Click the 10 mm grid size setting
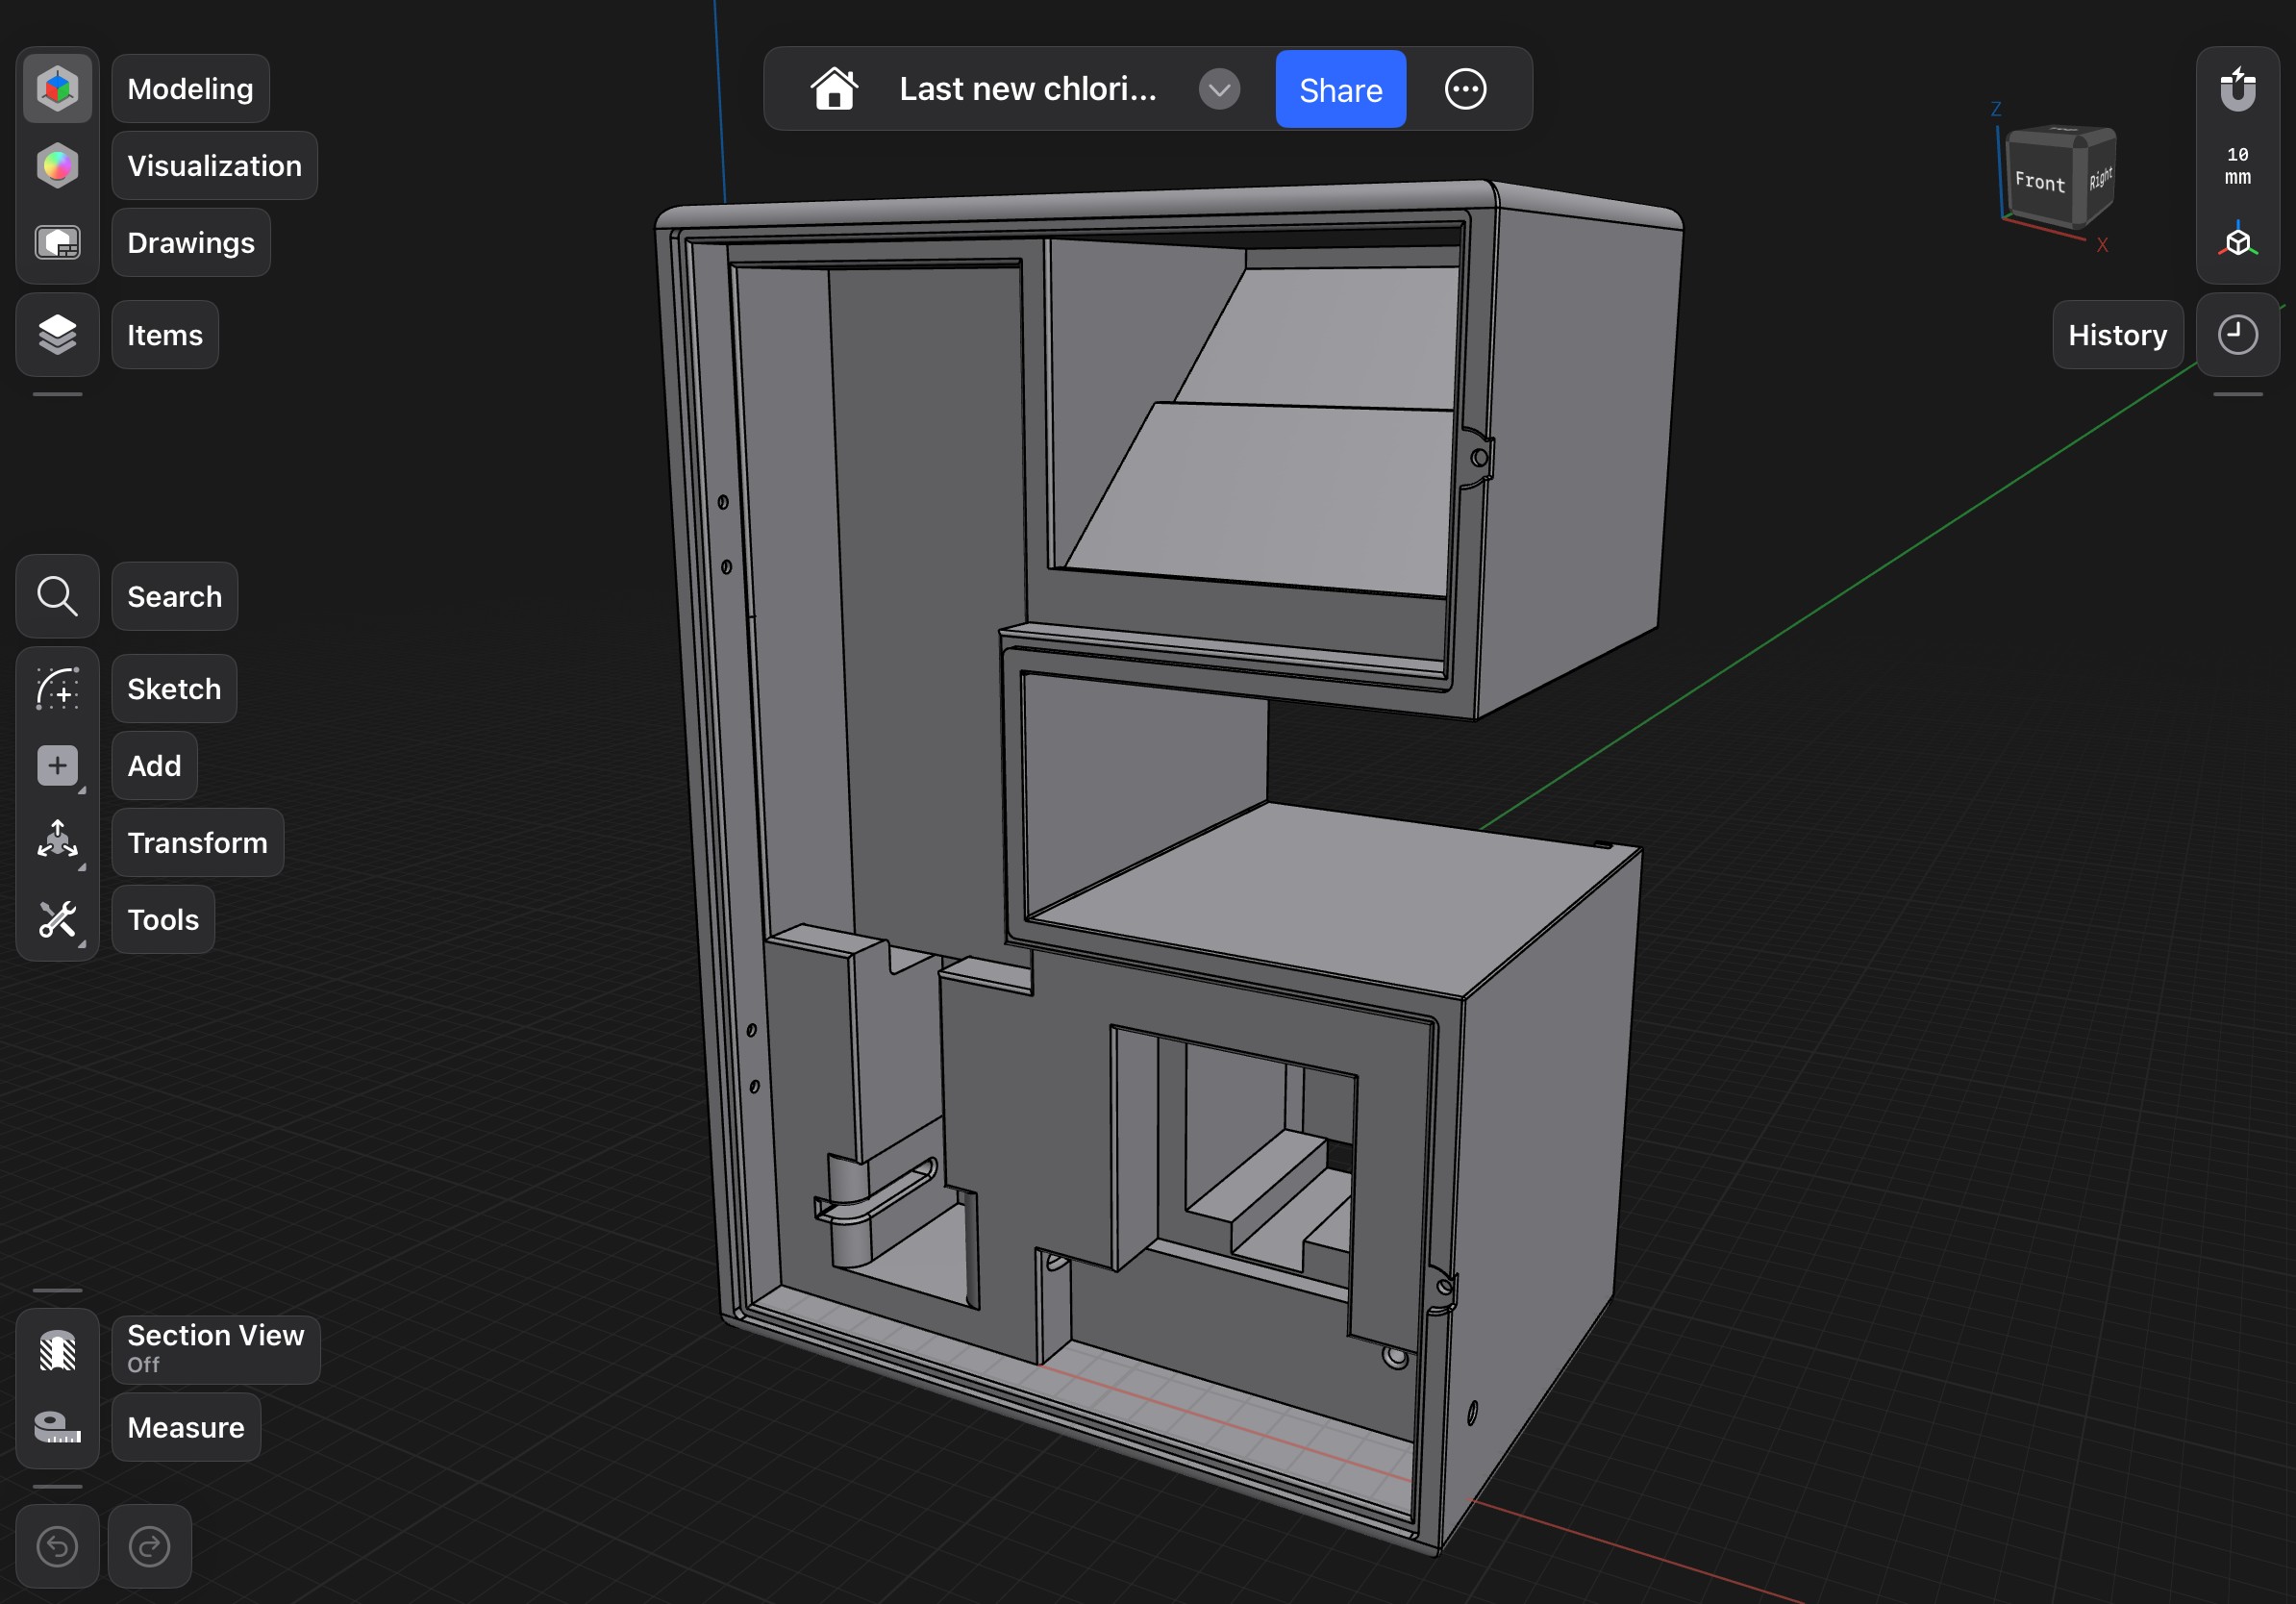This screenshot has height=1604, width=2296. (2237, 166)
